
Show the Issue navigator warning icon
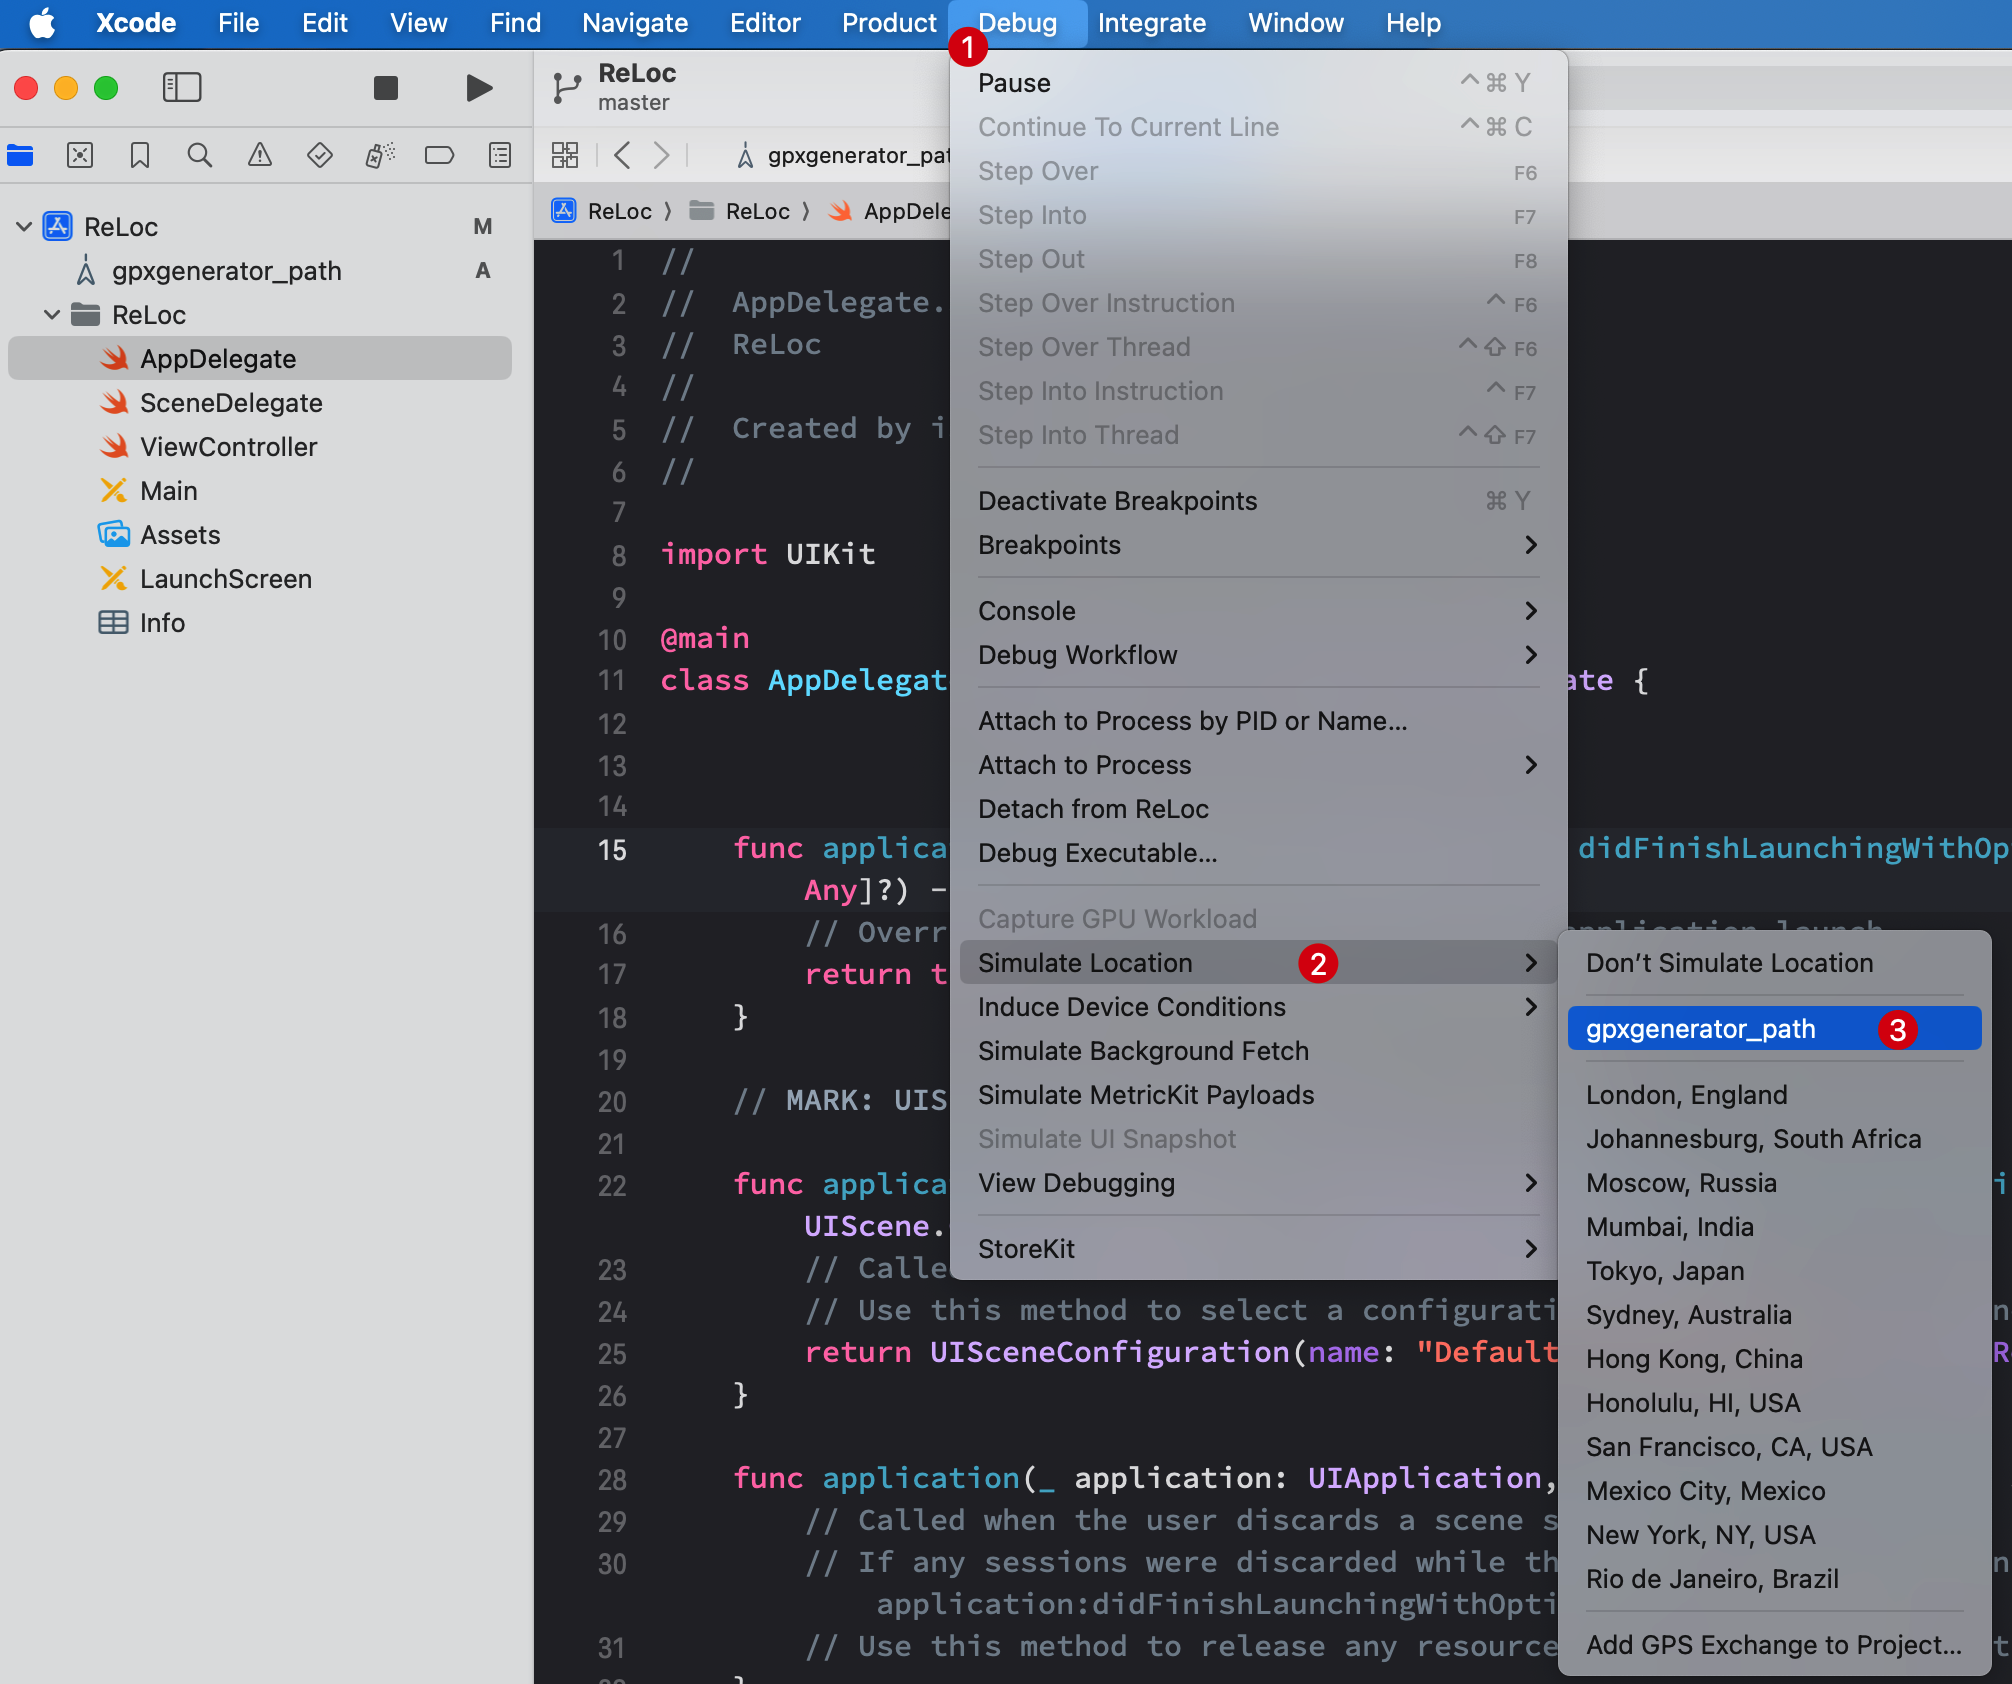[x=260, y=155]
